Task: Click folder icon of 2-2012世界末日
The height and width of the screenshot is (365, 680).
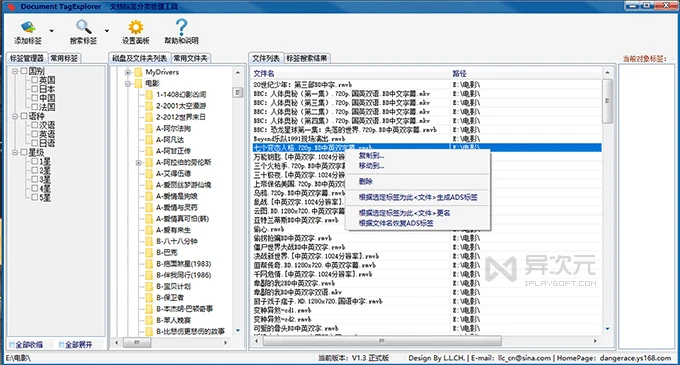Action: tap(149, 117)
